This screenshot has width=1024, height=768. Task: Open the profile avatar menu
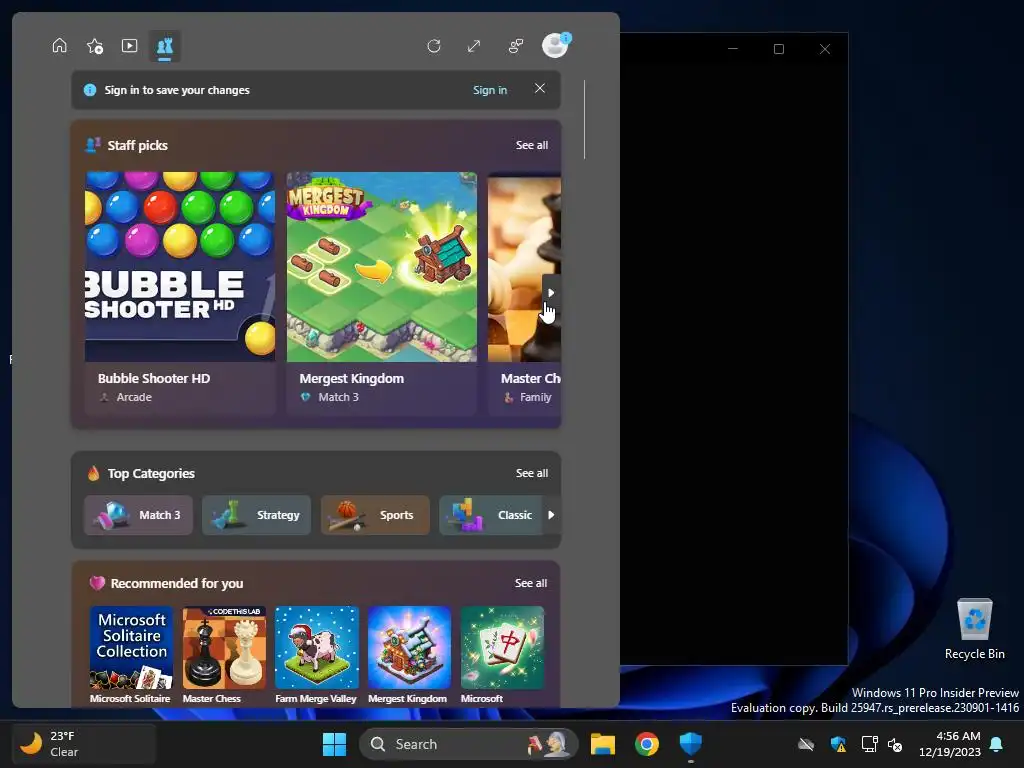coord(556,45)
